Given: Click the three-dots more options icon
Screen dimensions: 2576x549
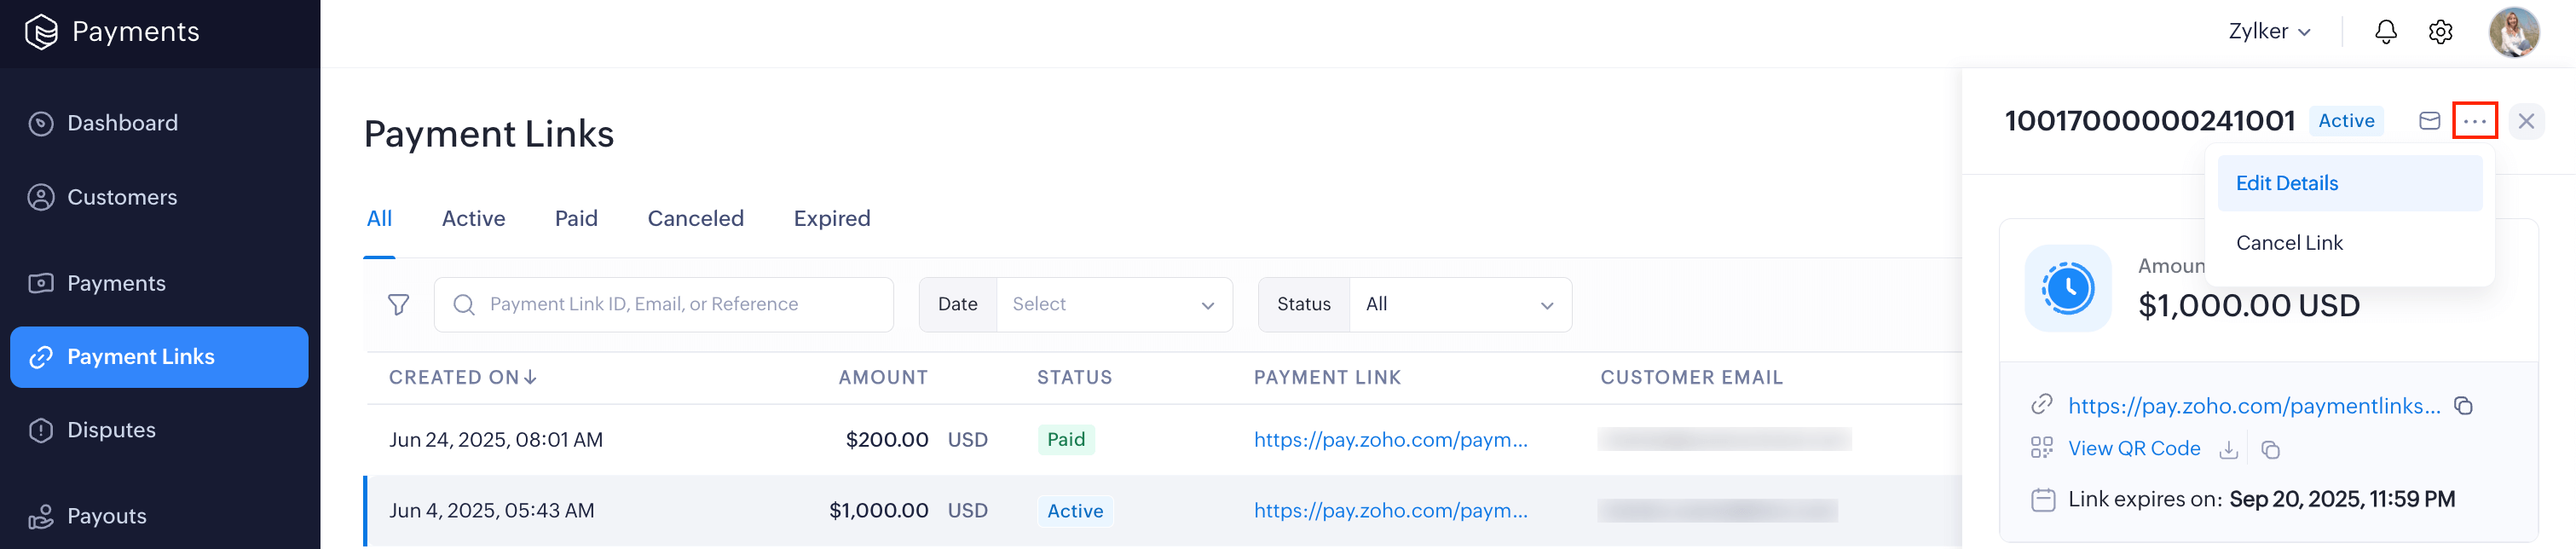Looking at the screenshot, I should tap(2474, 121).
